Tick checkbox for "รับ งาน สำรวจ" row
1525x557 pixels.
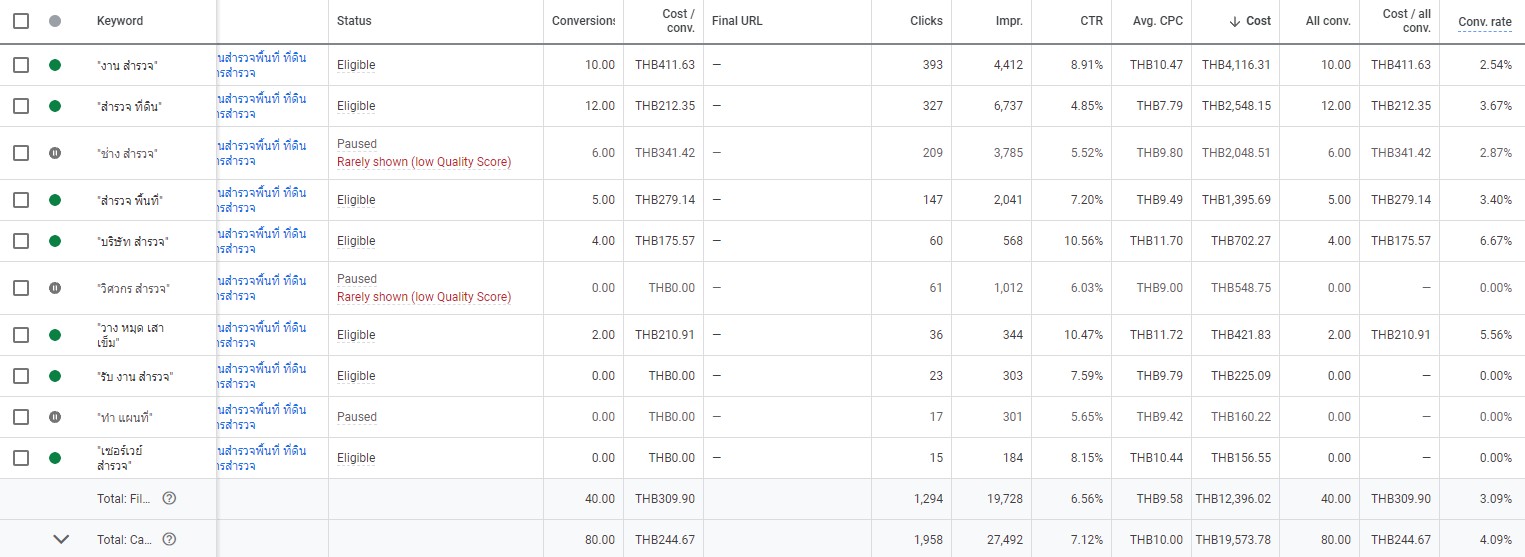pos(21,376)
